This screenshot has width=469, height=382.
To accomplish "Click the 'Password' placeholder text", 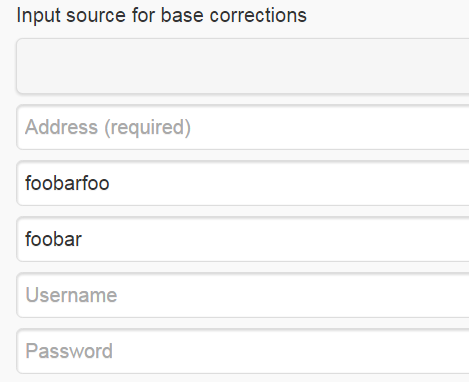I will 69,351.
